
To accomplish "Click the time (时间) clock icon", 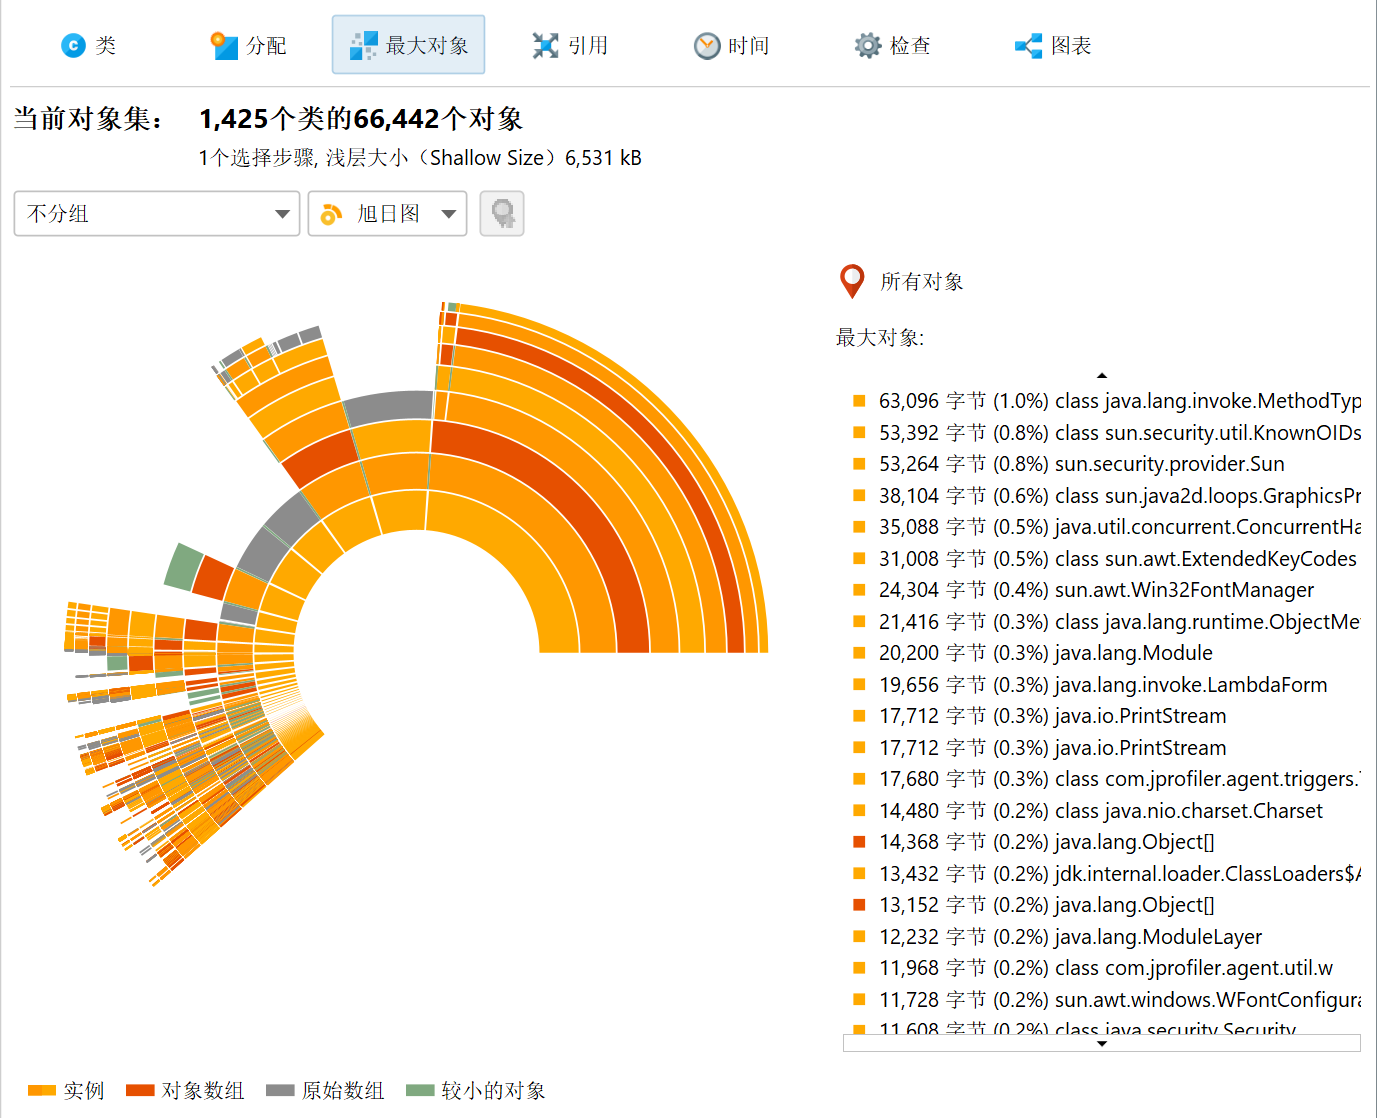I will tap(707, 45).
